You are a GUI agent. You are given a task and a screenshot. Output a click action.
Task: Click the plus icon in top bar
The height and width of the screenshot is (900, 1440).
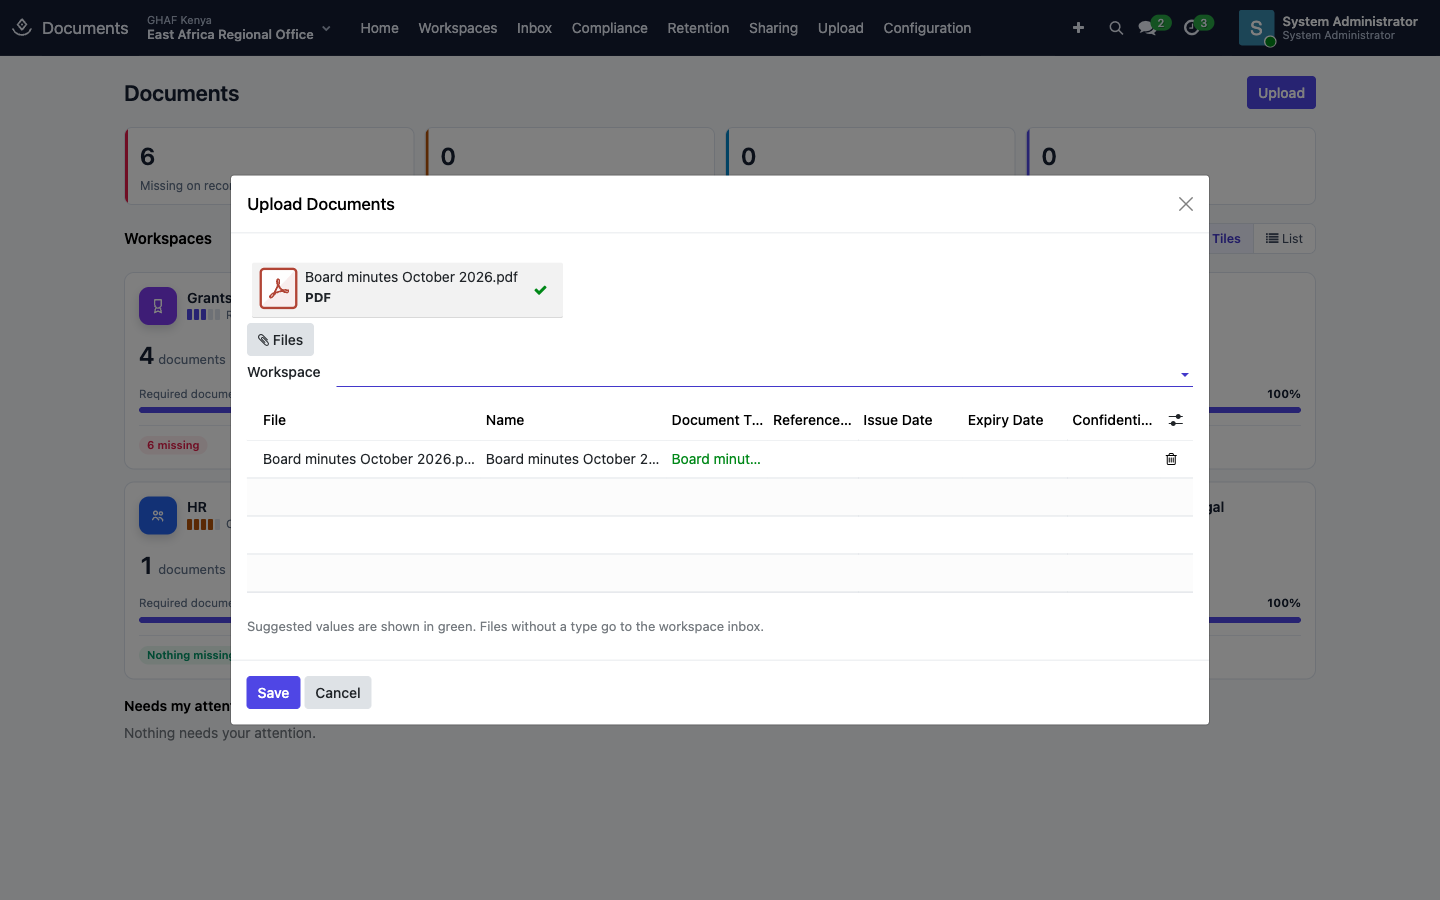click(1078, 28)
